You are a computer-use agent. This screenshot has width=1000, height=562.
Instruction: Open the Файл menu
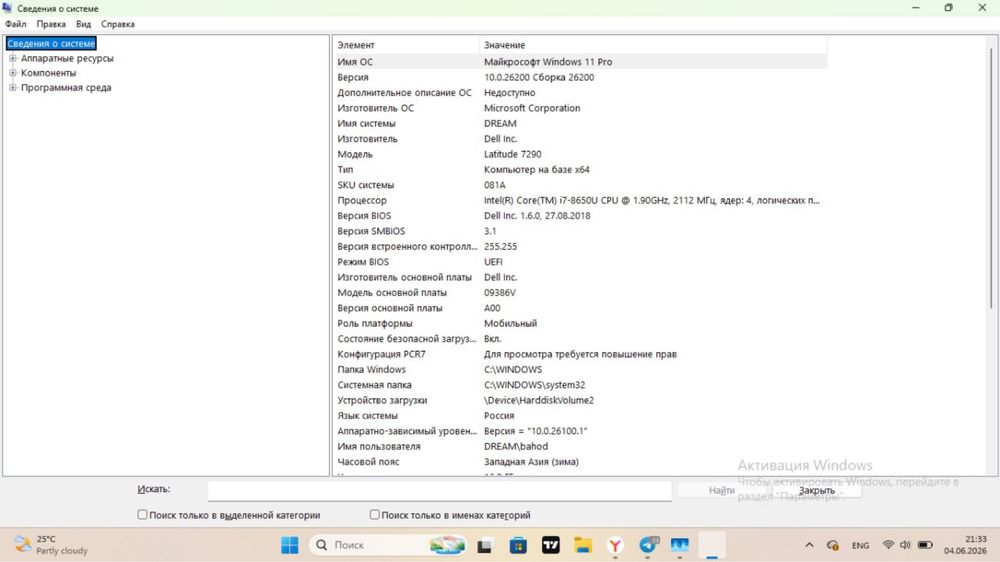pyautogui.click(x=15, y=24)
